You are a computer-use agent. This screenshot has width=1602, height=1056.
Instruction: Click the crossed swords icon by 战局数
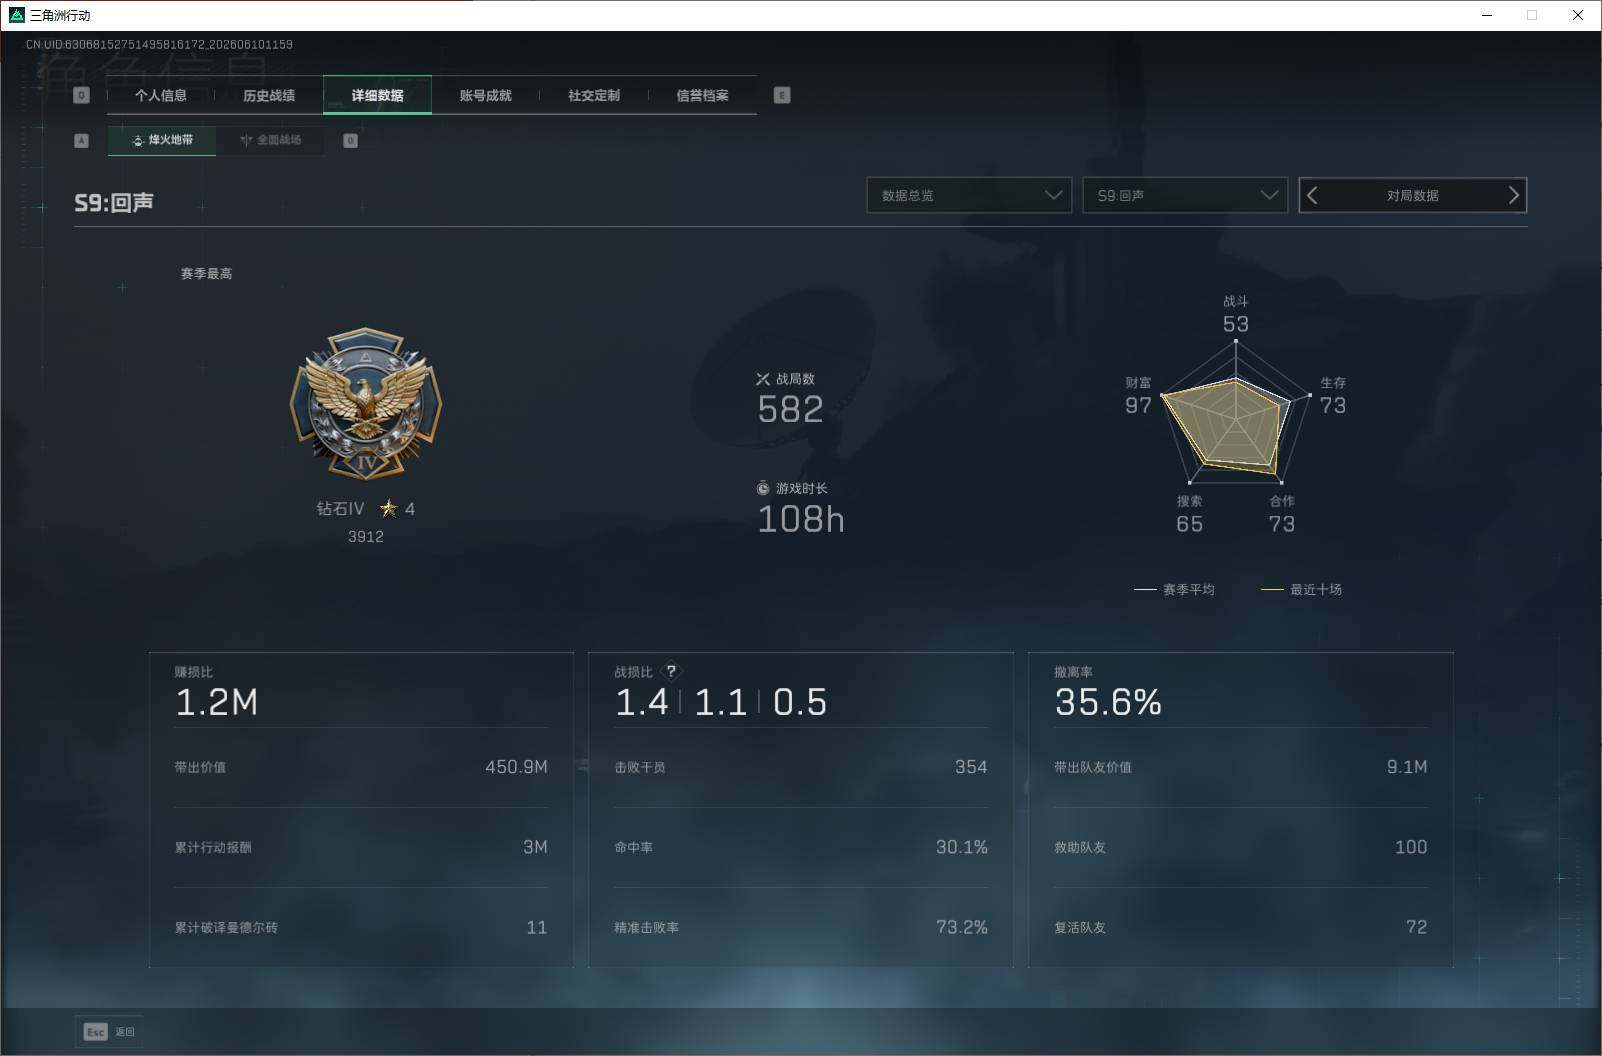click(x=763, y=379)
